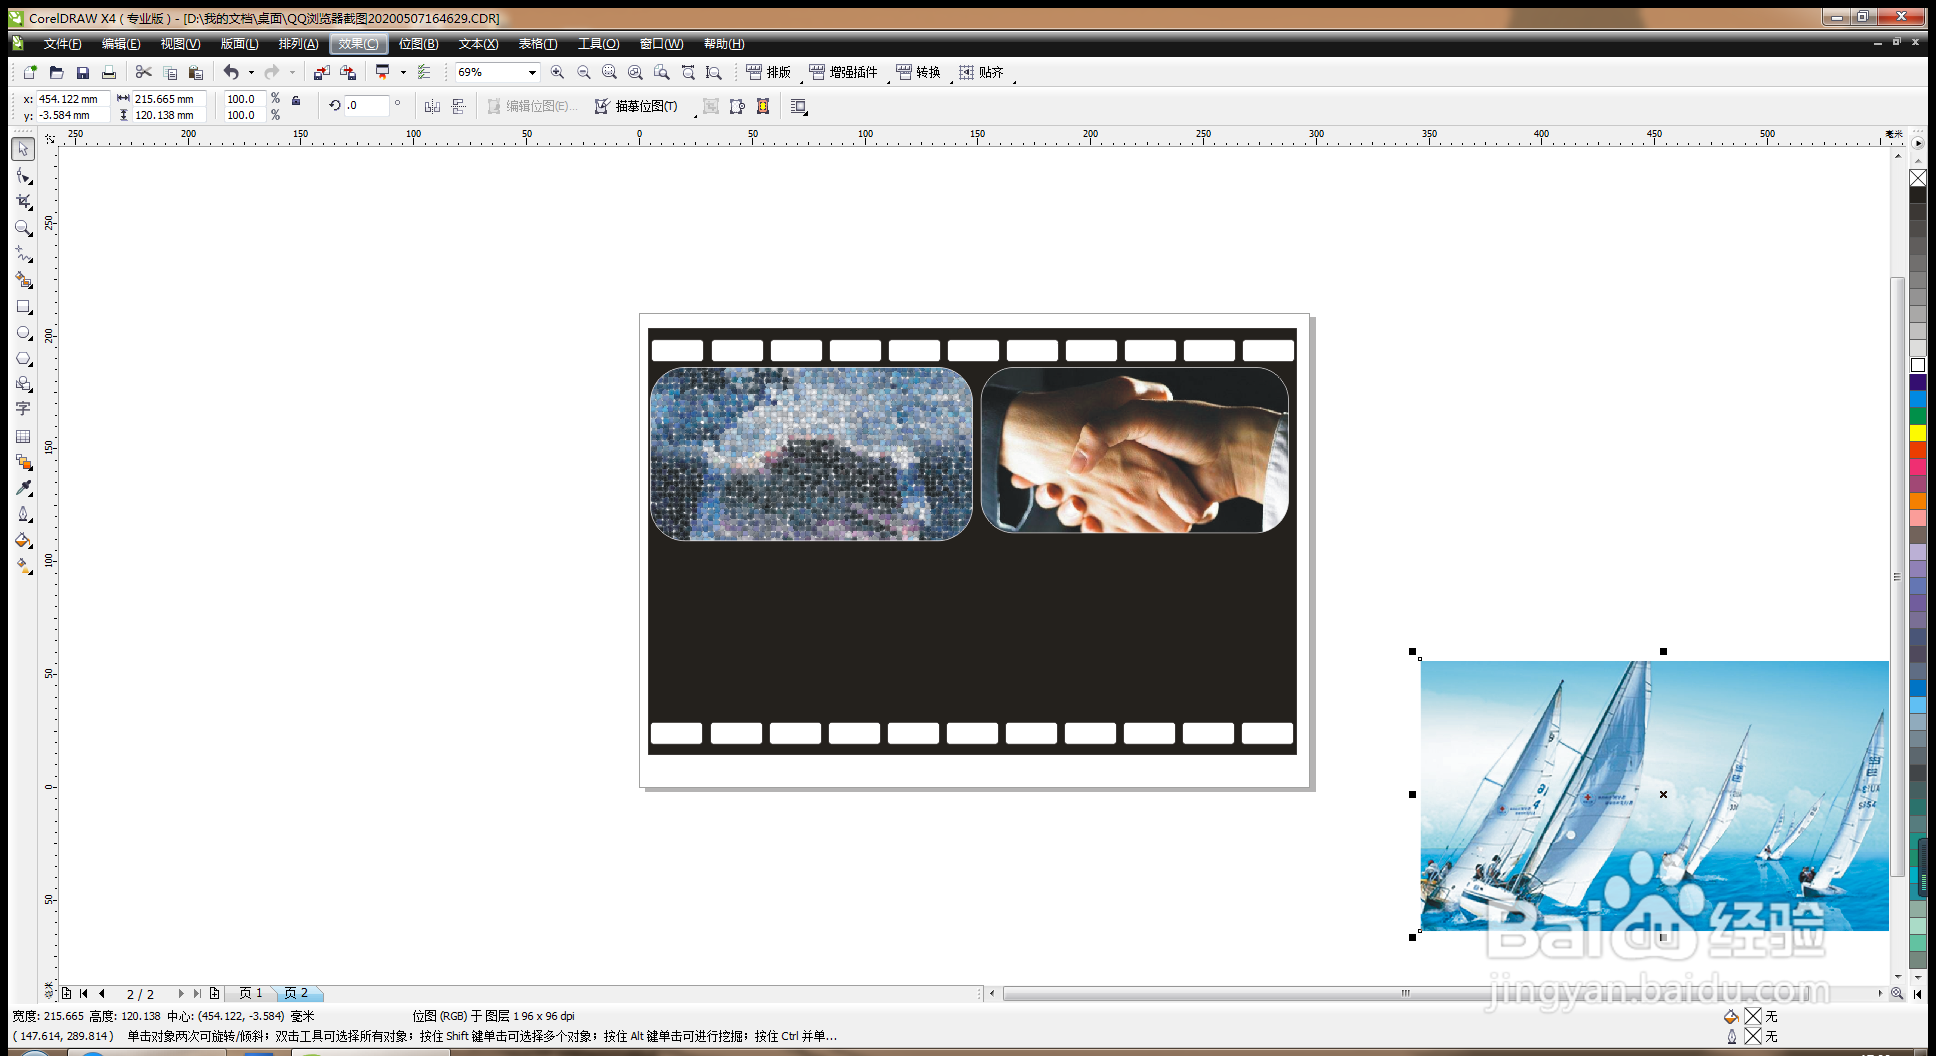
Task: Undo the last action
Action: point(231,72)
